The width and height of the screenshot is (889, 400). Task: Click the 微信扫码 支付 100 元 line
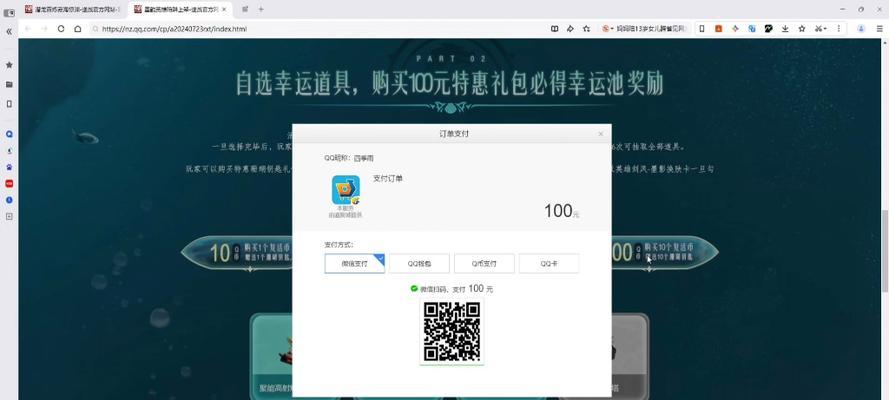coord(452,289)
